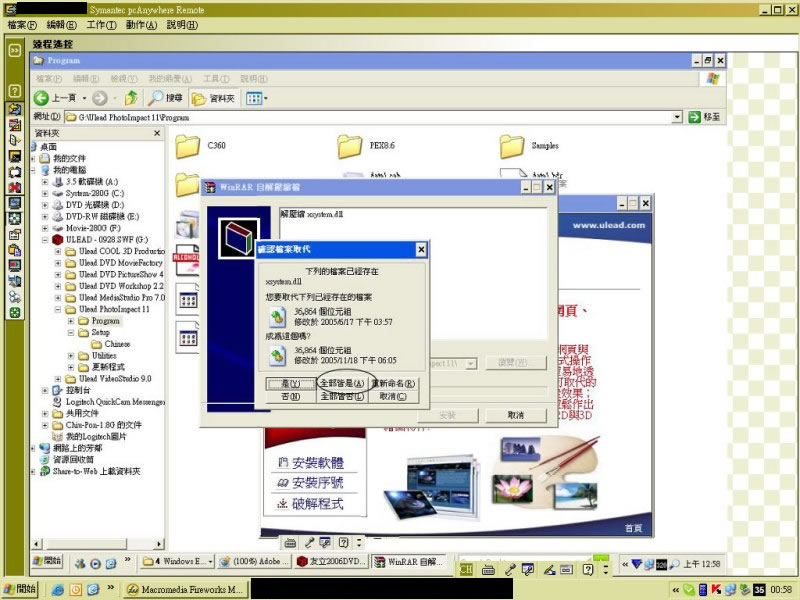Click the green phone tray icon in local taskbar

coord(689,590)
